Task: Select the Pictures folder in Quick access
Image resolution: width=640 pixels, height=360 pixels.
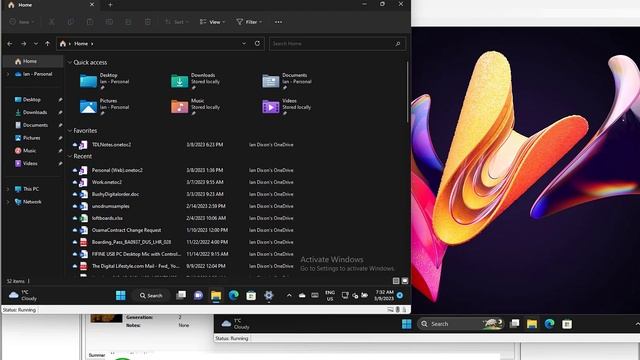Action: click(x=105, y=107)
